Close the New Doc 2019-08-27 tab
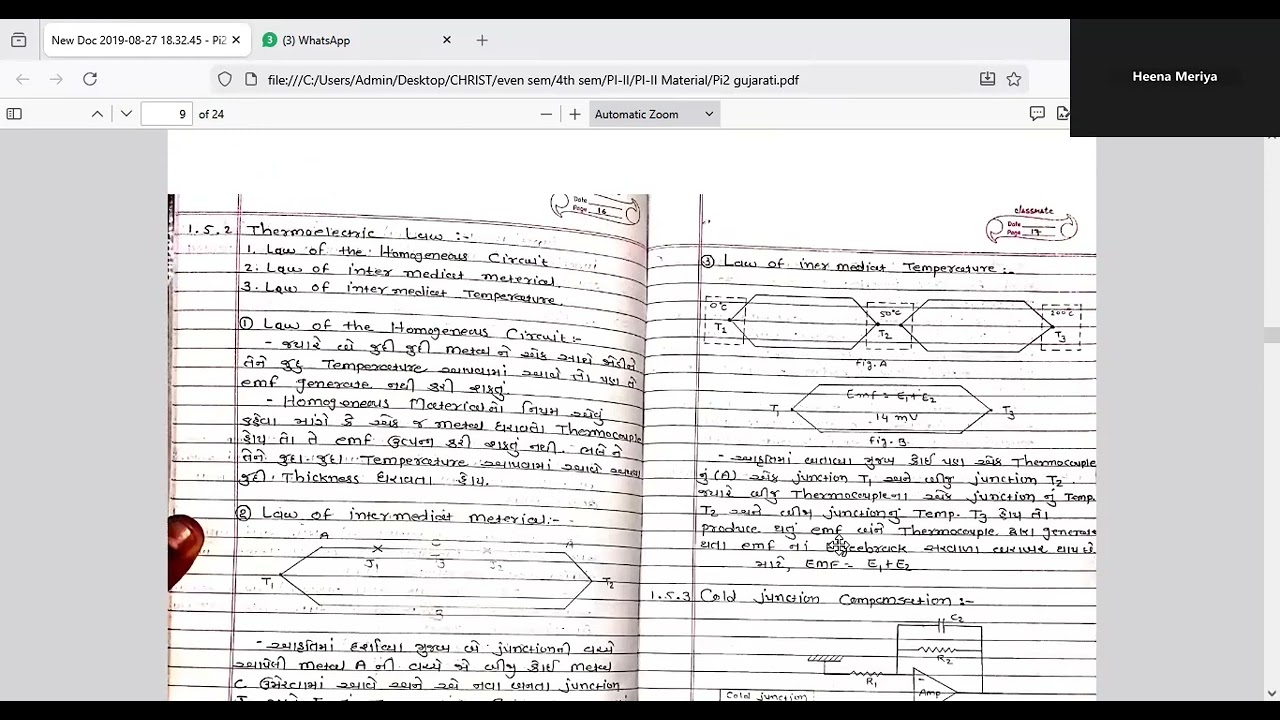Viewport: 1280px width, 720px height. tap(236, 40)
